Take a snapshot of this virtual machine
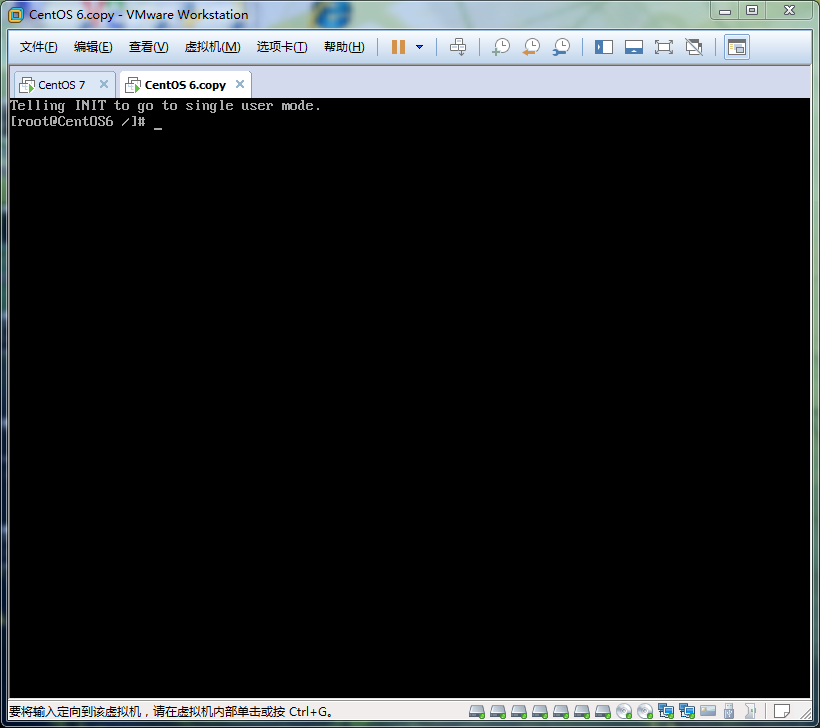 pos(500,47)
